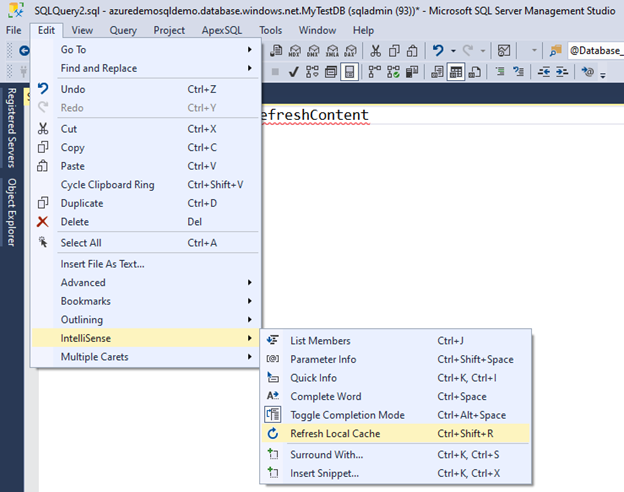Choose Refresh Local Cache from IntelliSense submenu
Image resolution: width=624 pixels, height=492 pixels.
point(396,433)
